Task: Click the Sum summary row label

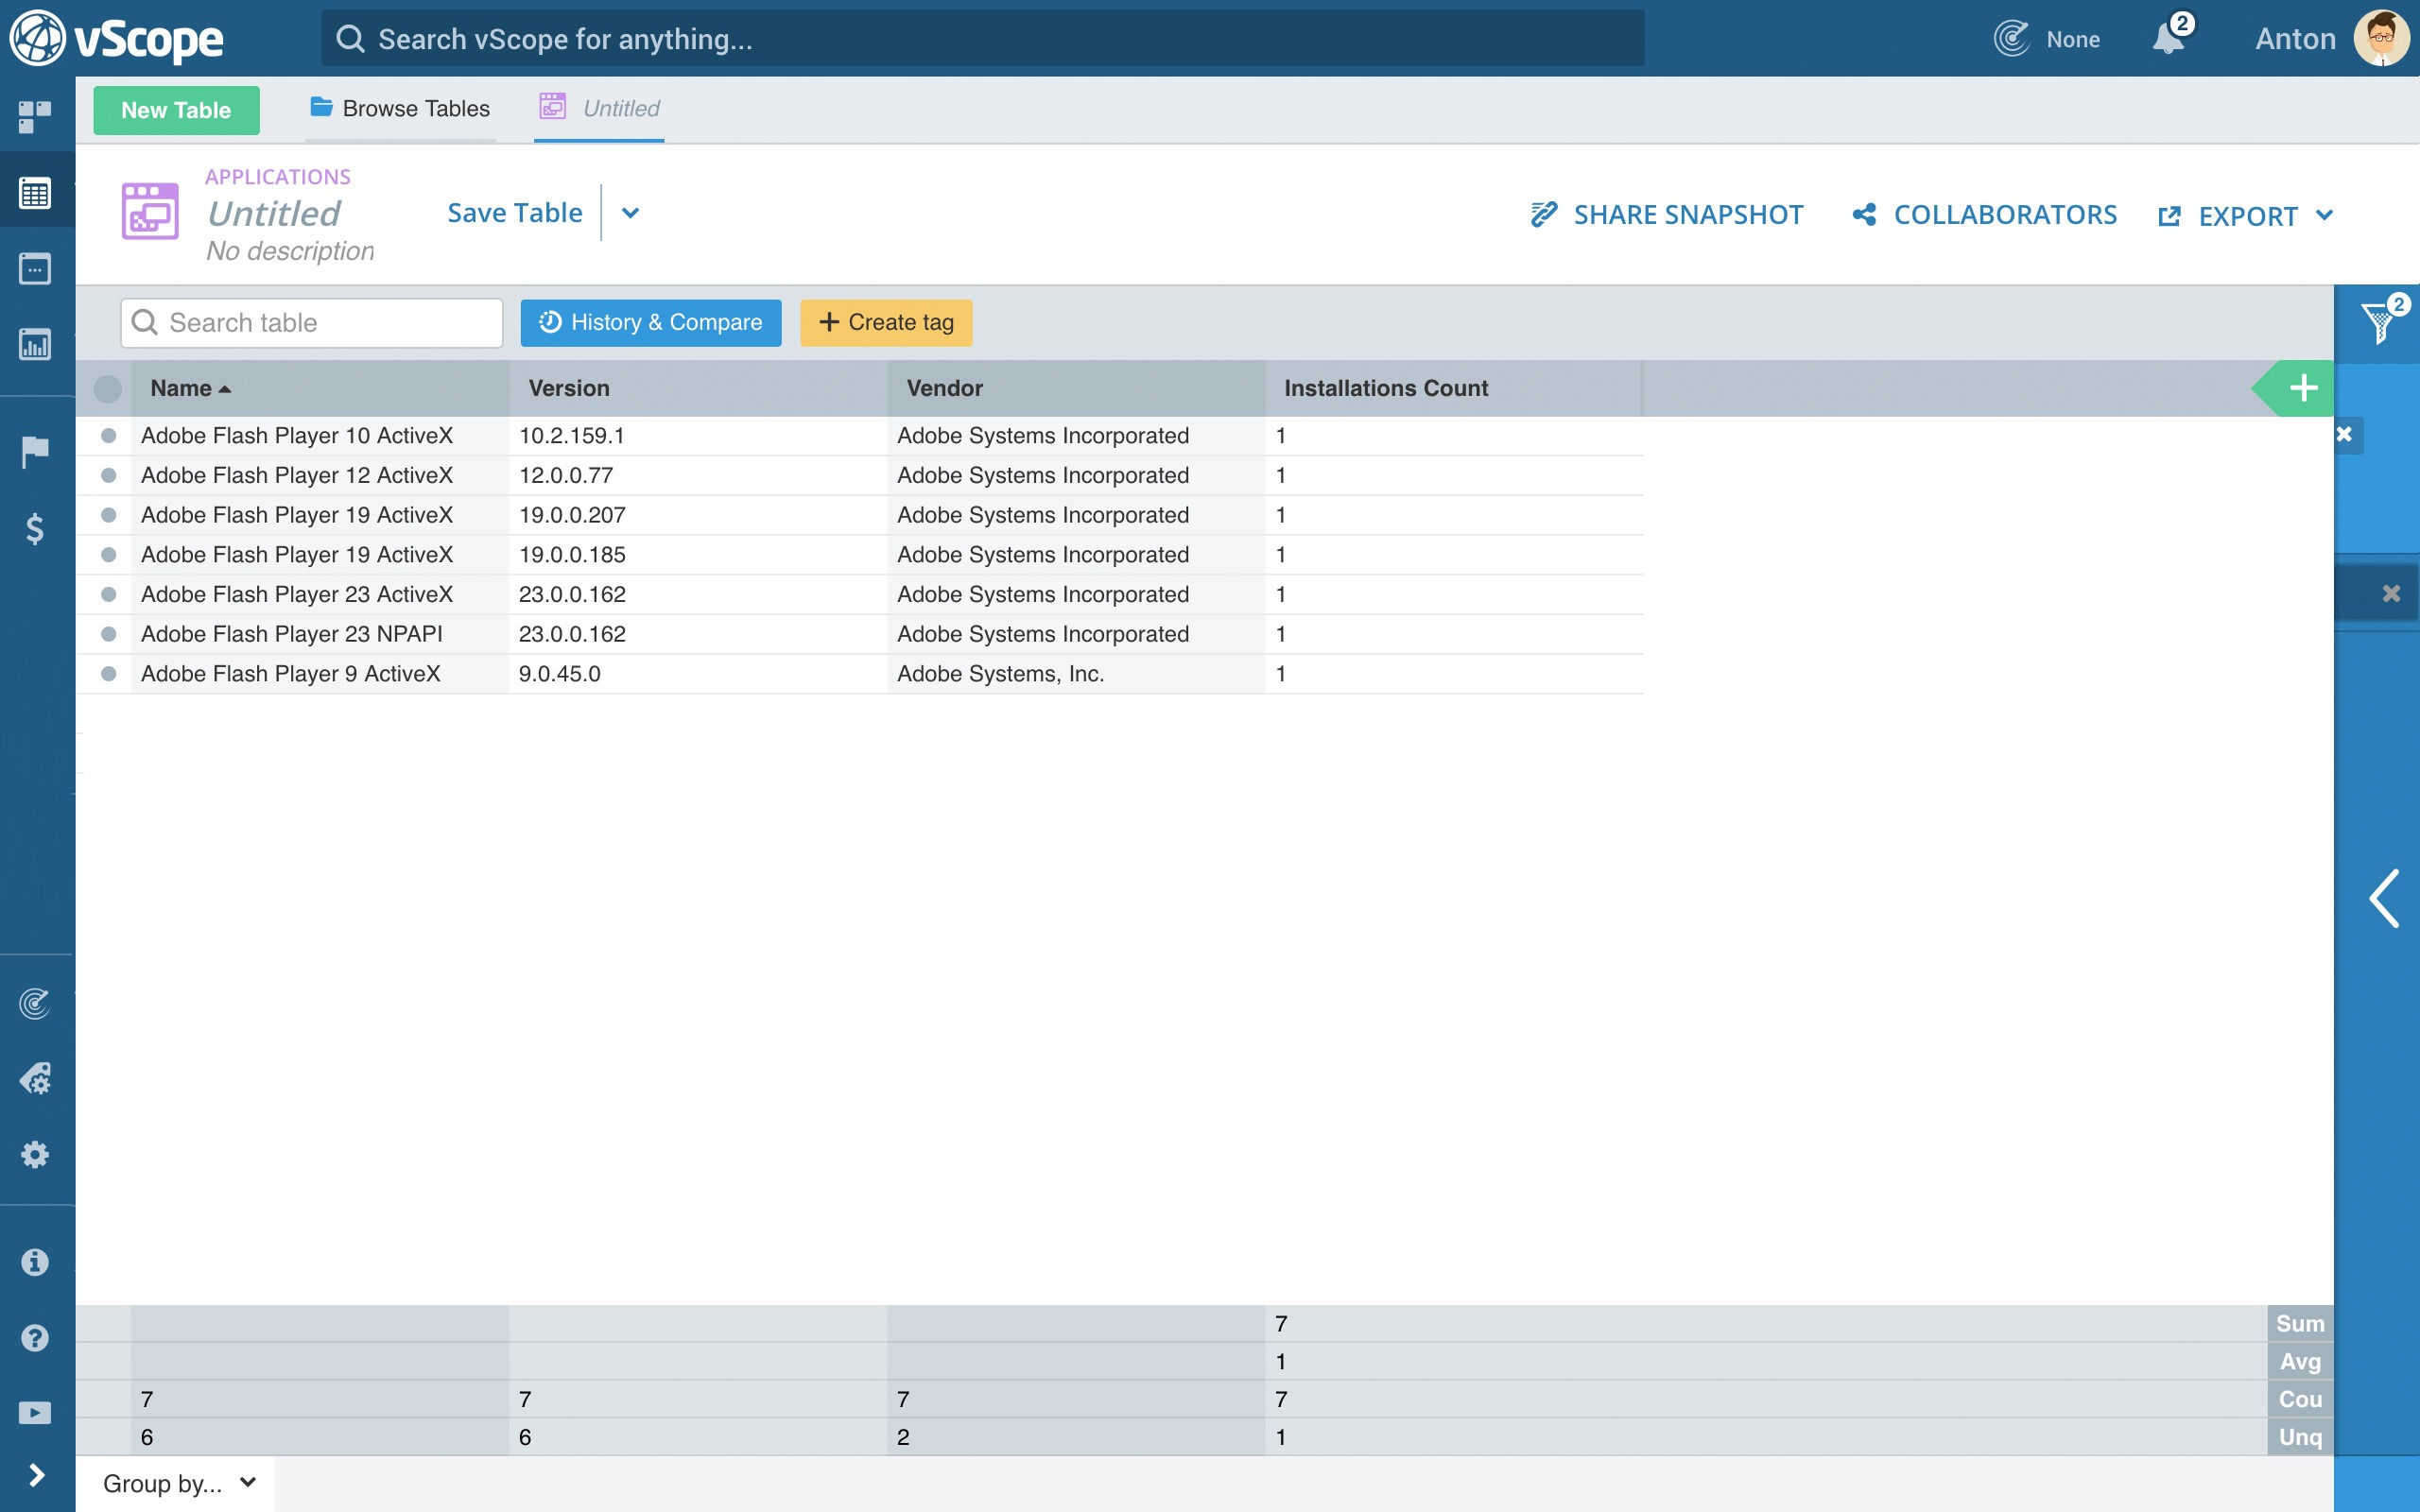Action: pos(2300,1323)
